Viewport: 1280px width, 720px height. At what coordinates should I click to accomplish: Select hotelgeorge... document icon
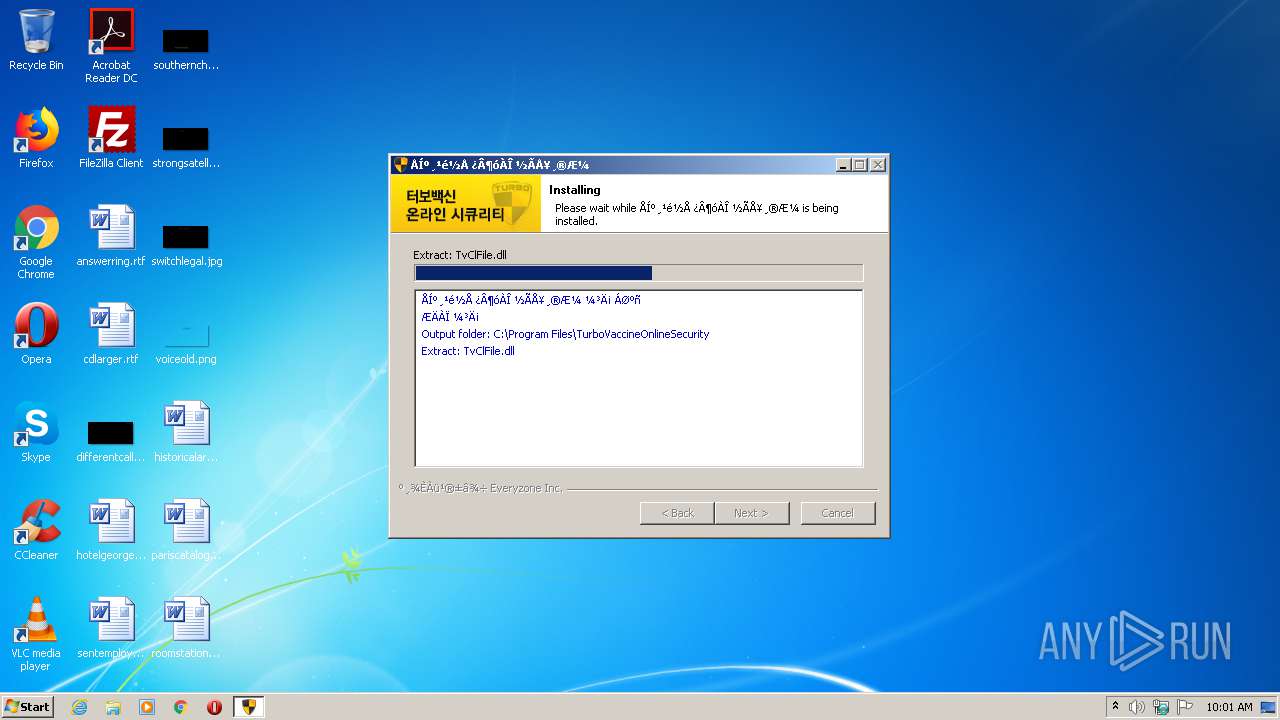pos(111,530)
